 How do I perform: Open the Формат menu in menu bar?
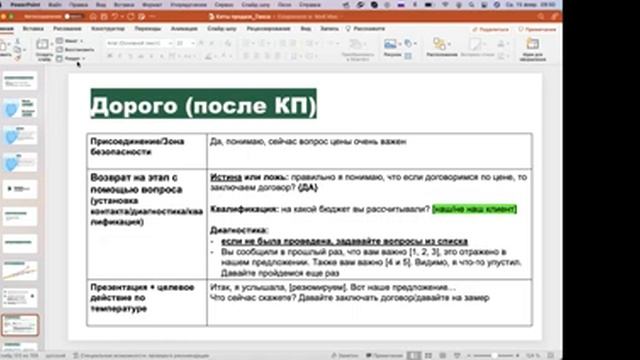[151, 5]
